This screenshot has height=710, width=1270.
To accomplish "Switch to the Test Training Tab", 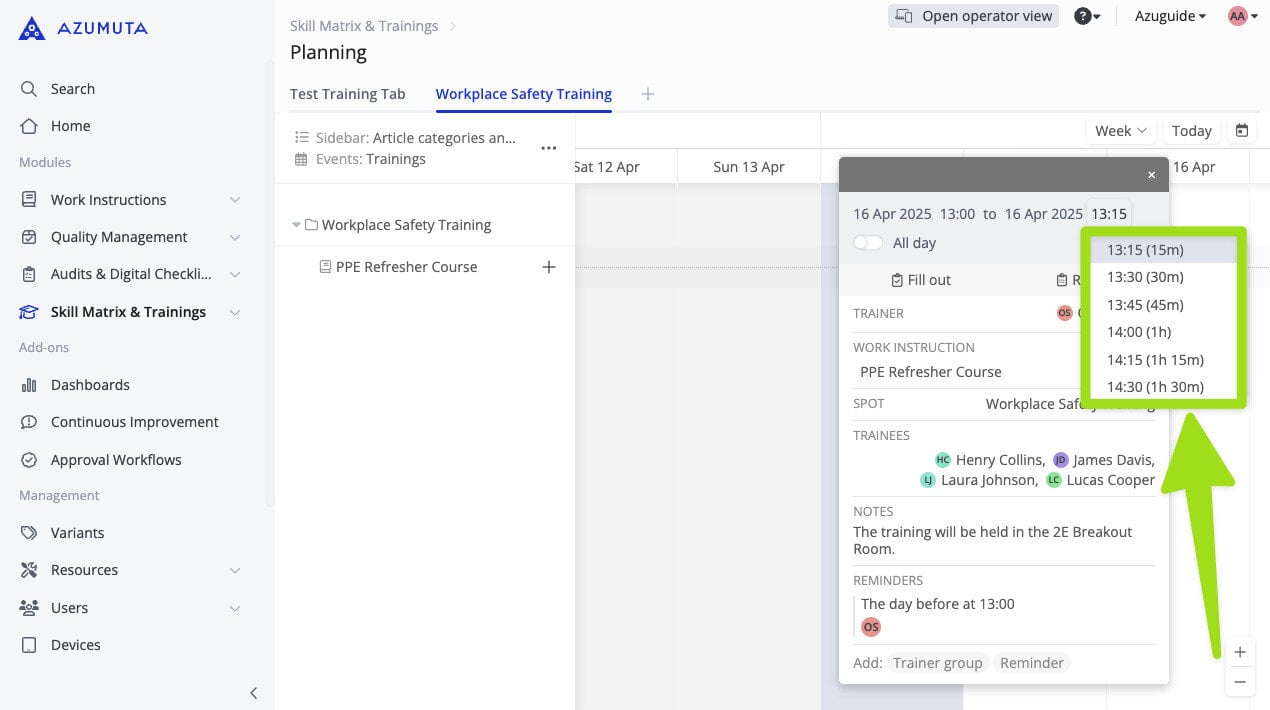I will 347,93.
